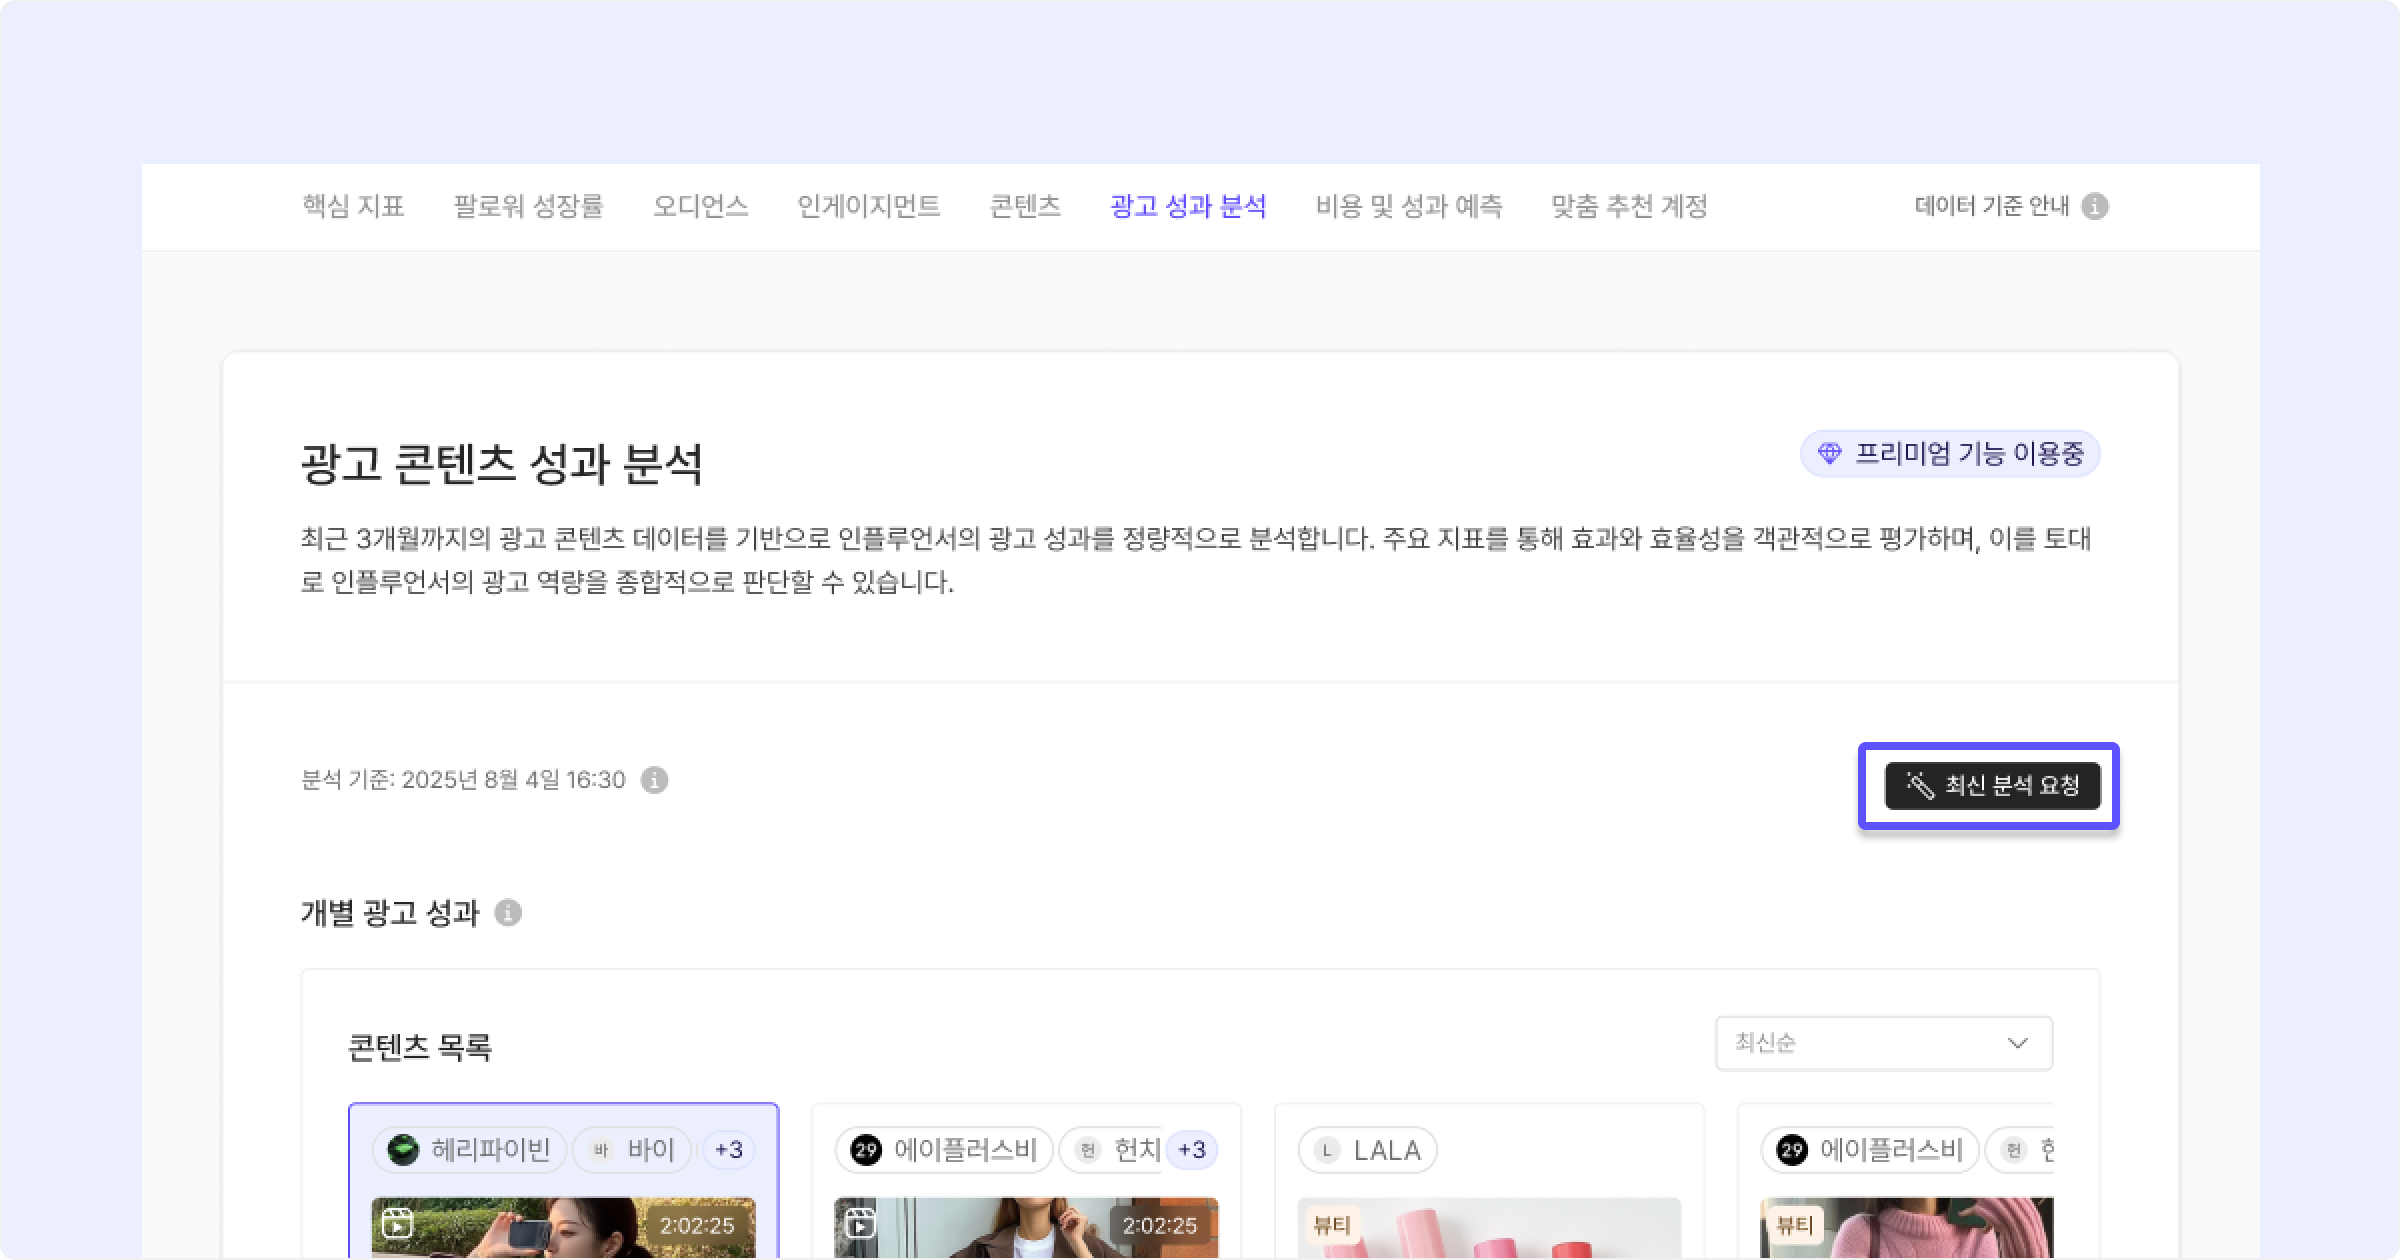The width and height of the screenshot is (2400, 1260).
Task: Click info icon beside 분석 기준 date
Action: pyautogui.click(x=654, y=780)
